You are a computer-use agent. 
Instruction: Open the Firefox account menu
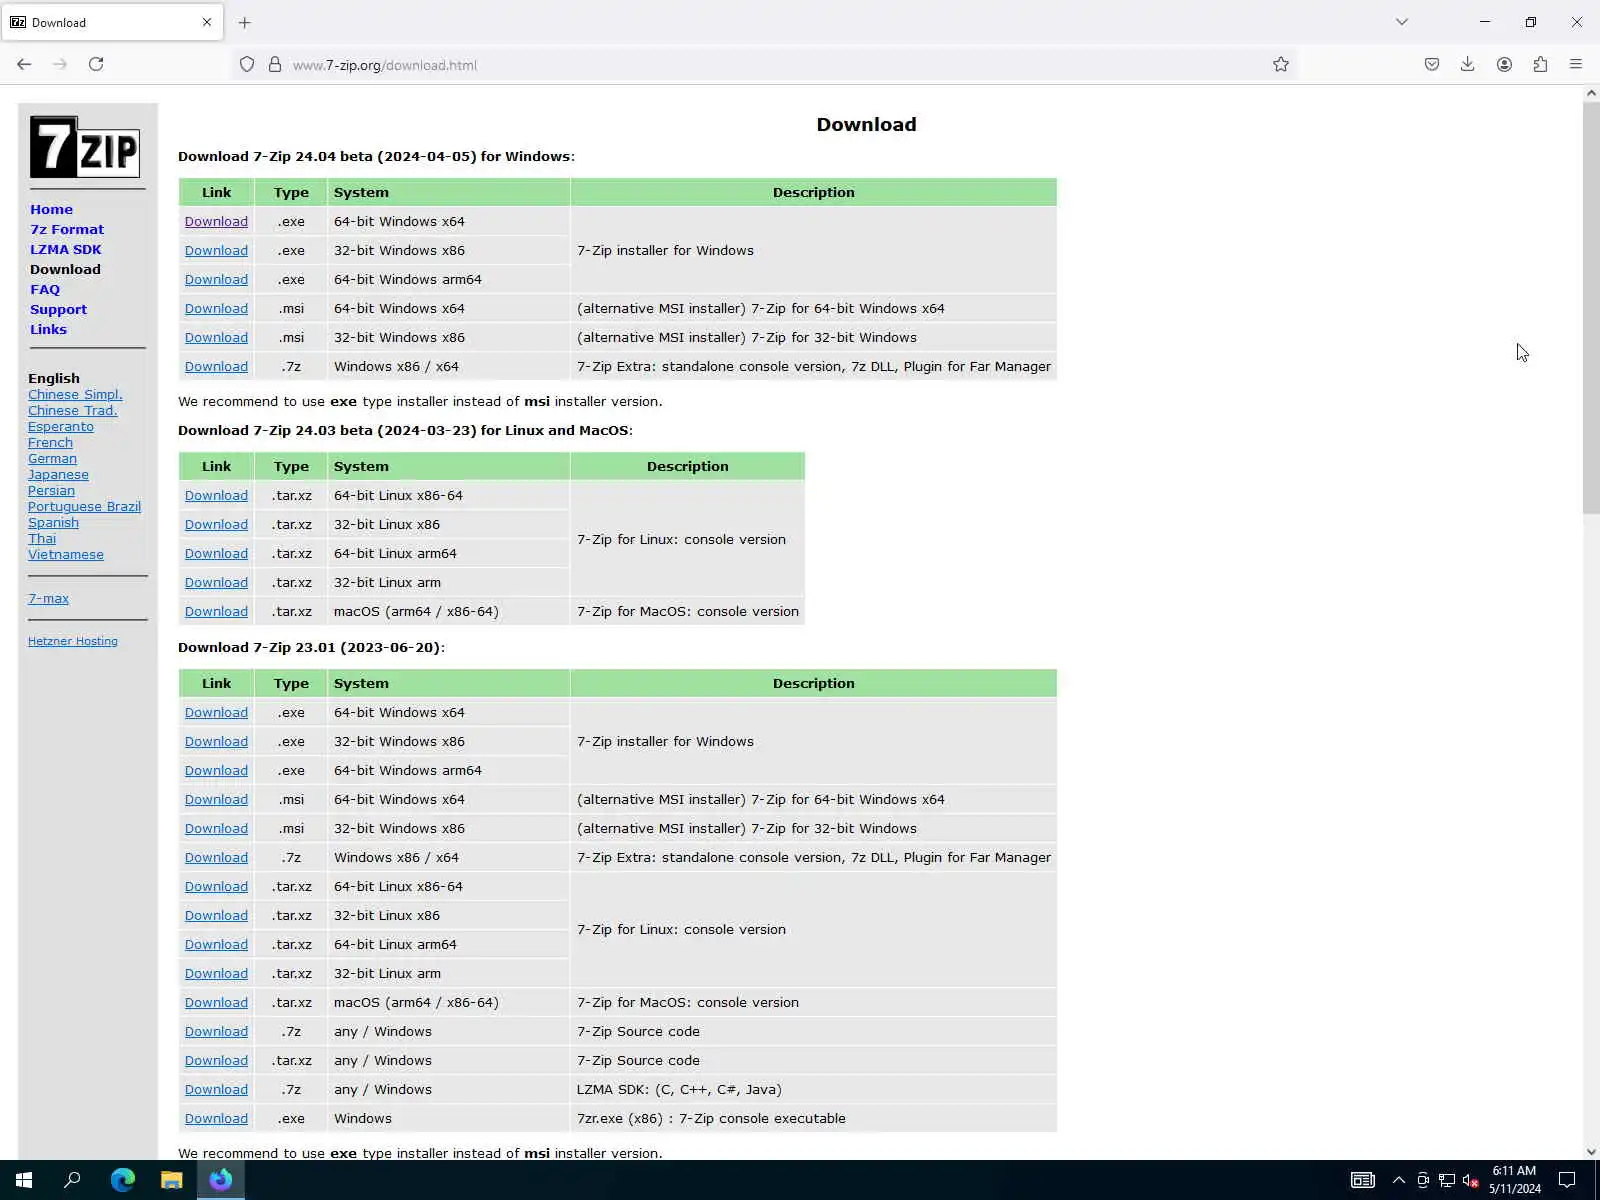1504,64
